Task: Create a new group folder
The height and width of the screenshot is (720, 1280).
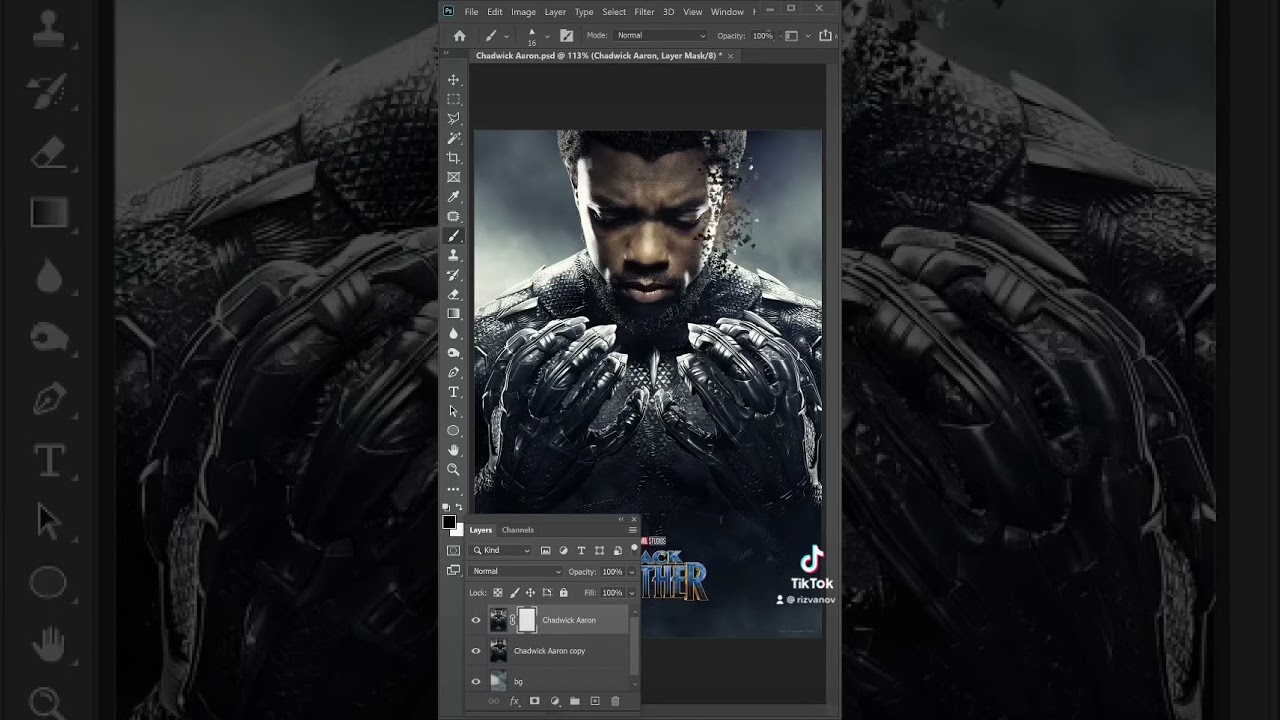Action: click(575, 701)
